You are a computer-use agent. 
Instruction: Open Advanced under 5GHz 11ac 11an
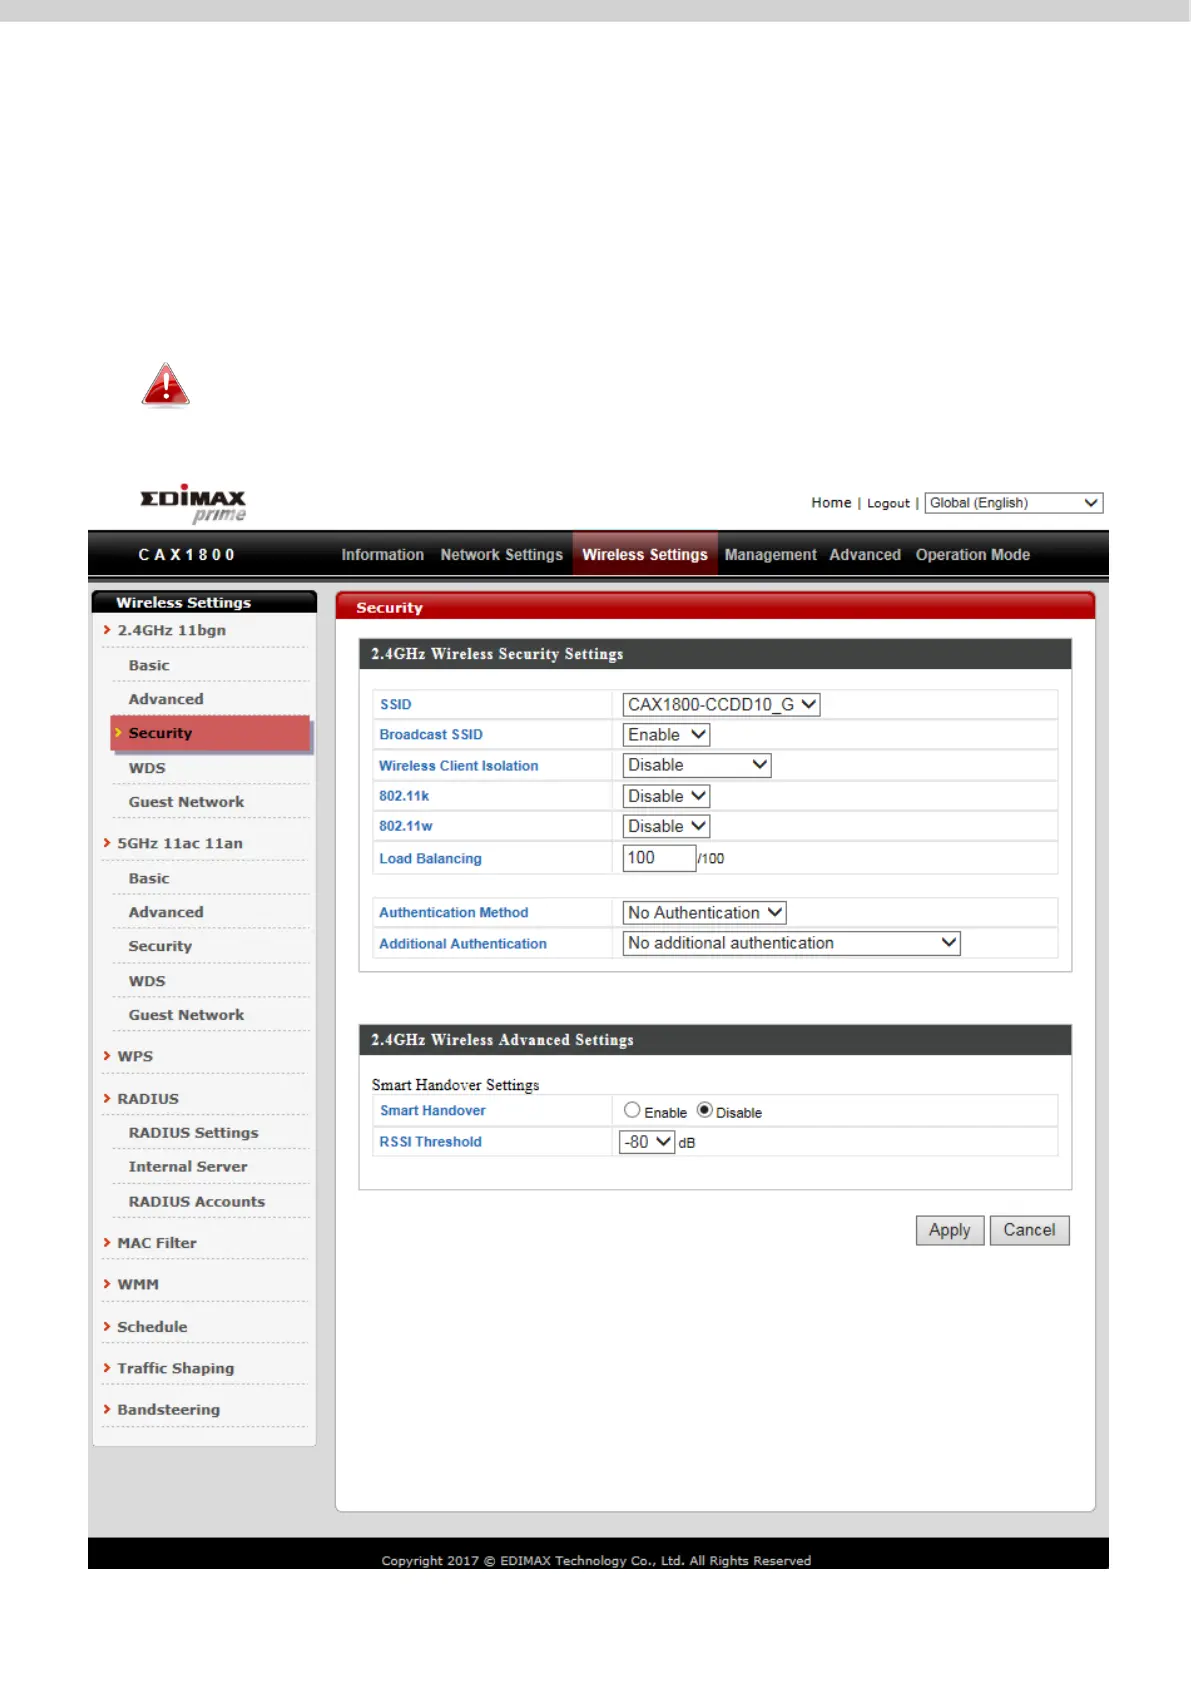pos(166,912)
